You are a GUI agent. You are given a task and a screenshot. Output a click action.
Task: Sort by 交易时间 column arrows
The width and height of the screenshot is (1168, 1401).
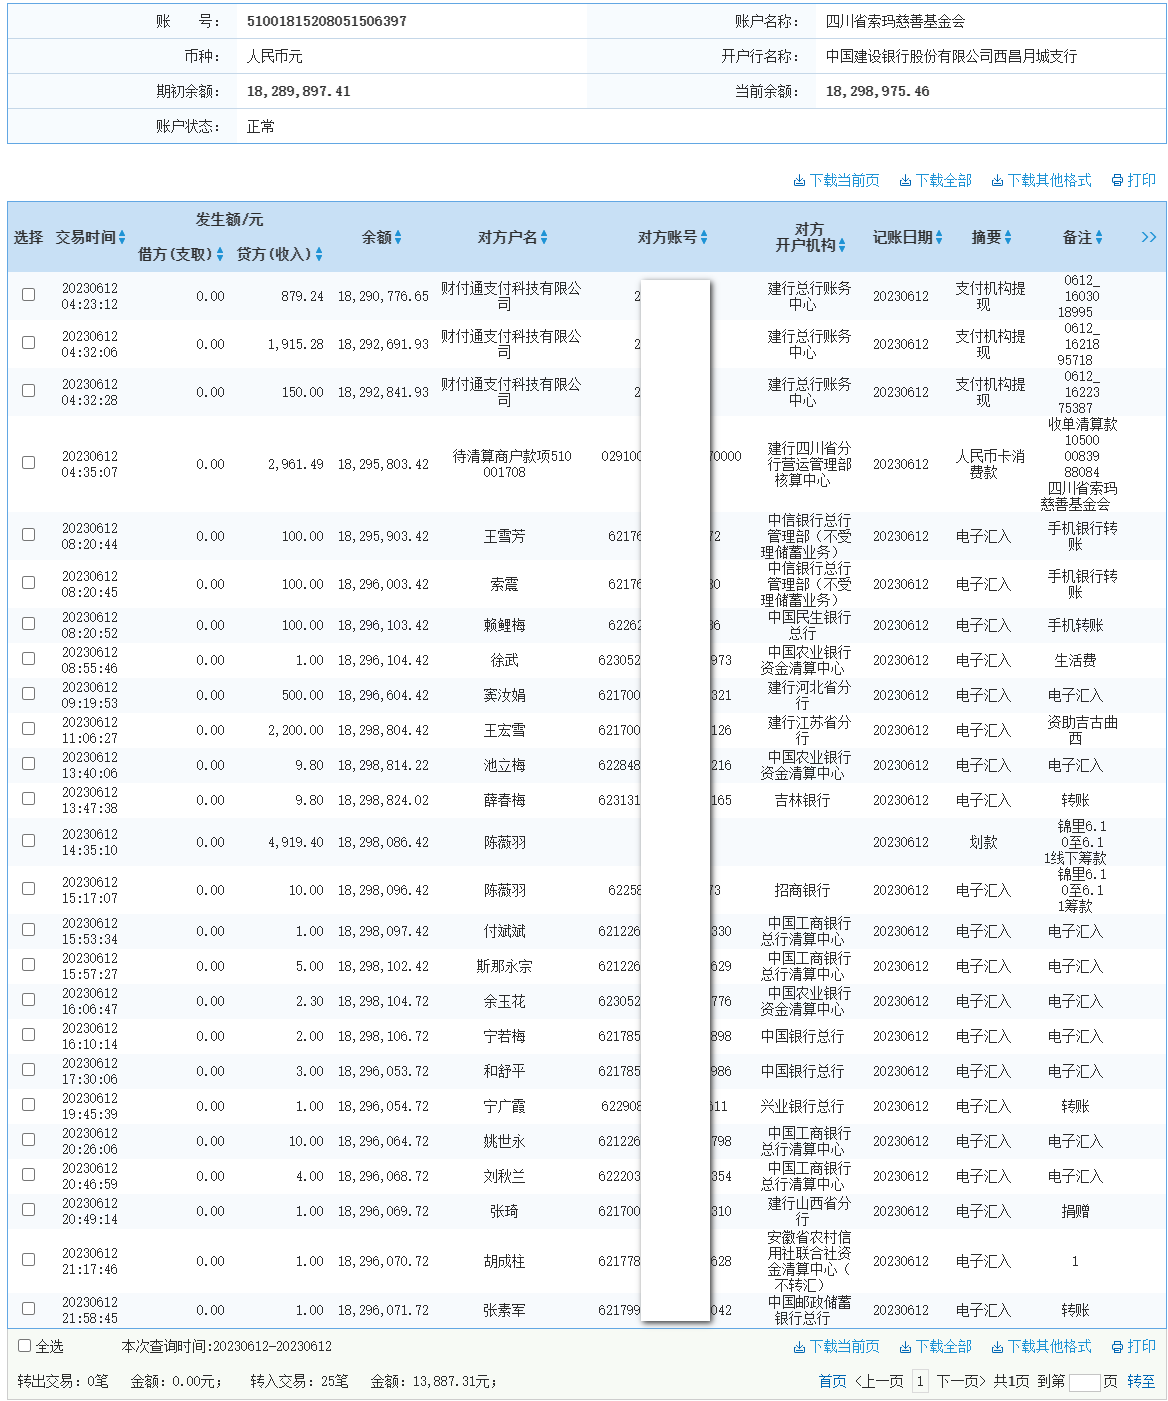point(122,237)
